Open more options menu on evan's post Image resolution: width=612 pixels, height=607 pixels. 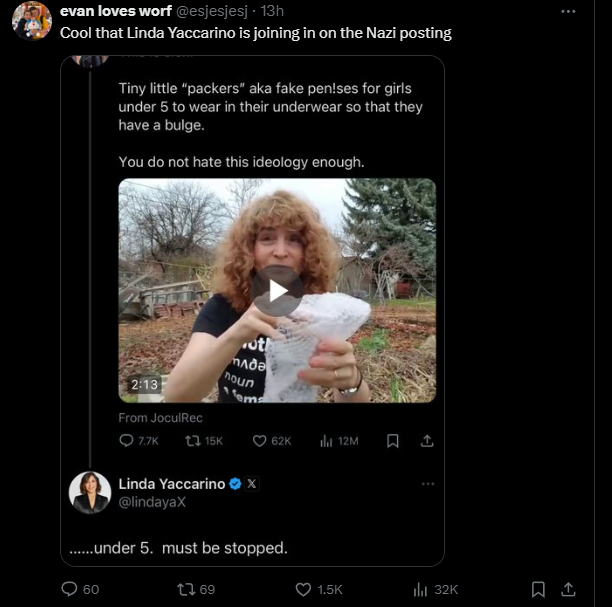[x=568, y=11]
